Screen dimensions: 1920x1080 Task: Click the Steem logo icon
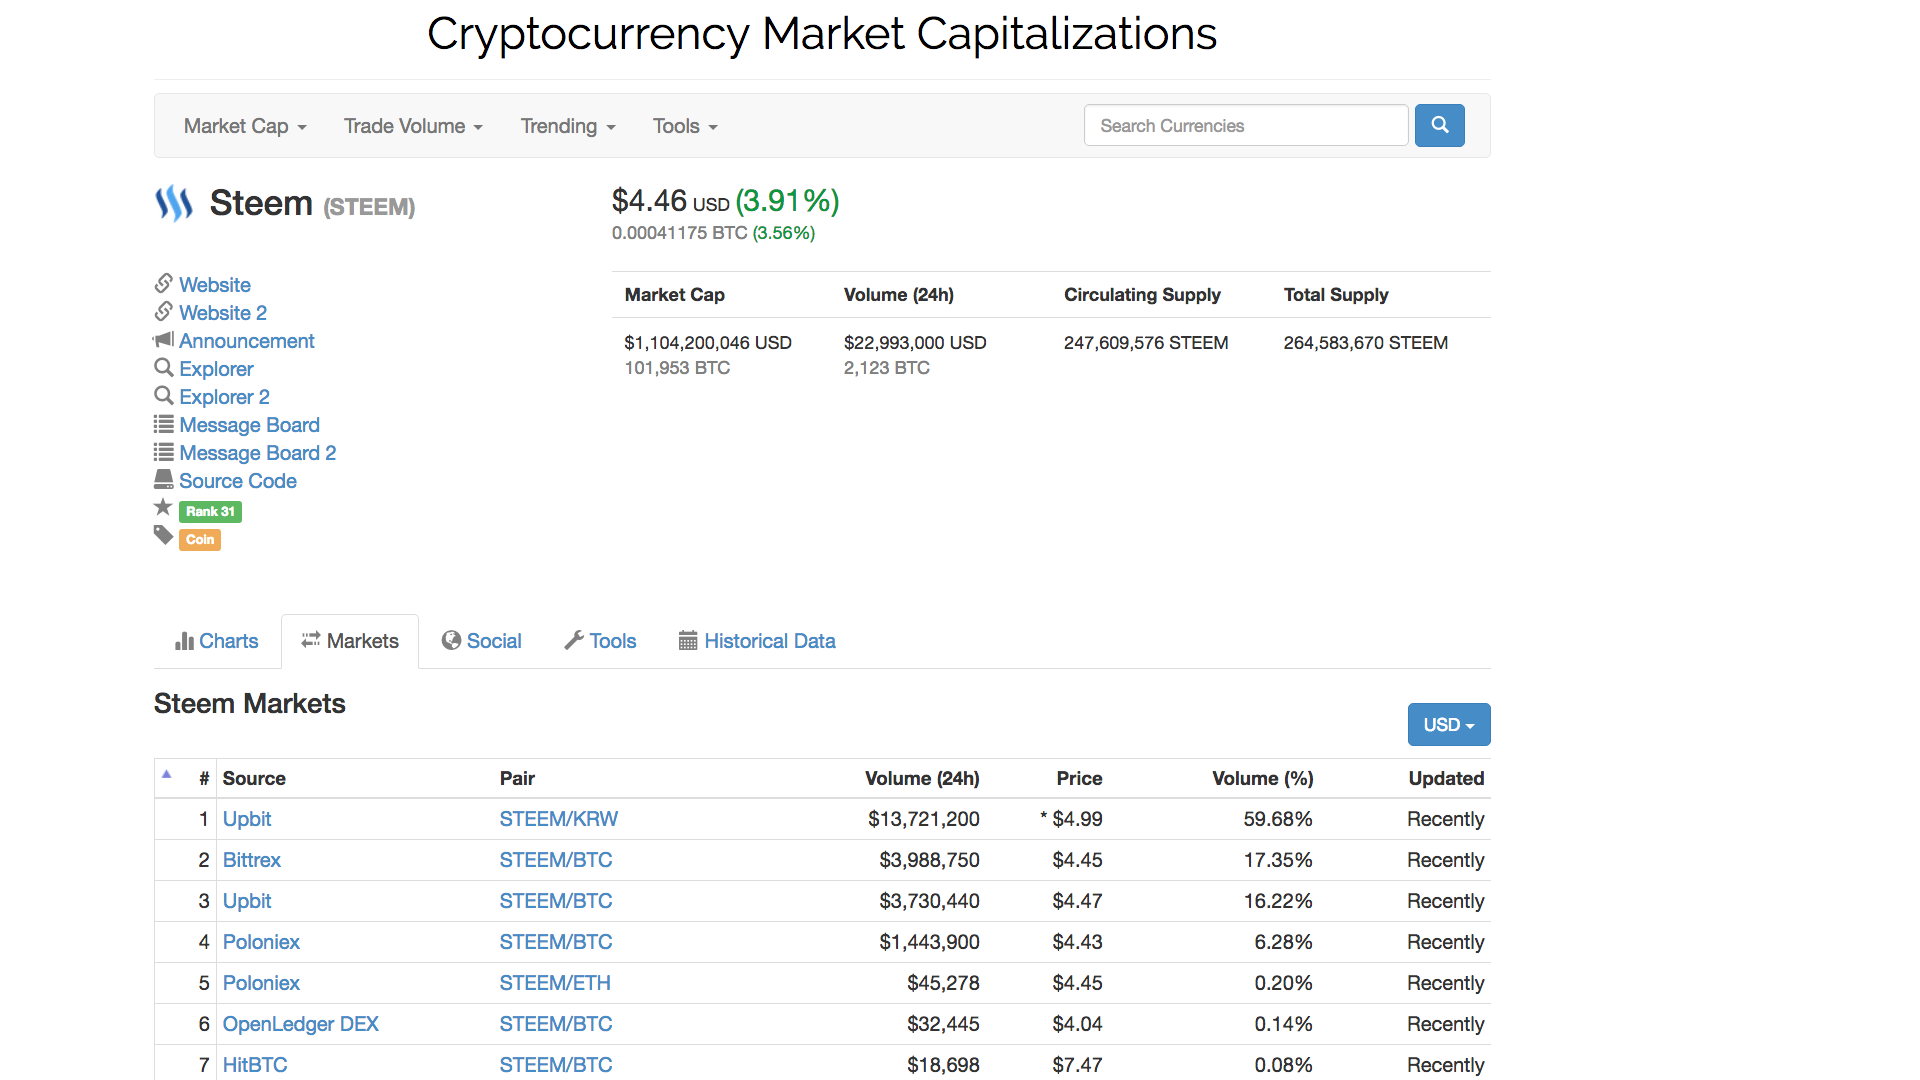click(x=174, y=203)
